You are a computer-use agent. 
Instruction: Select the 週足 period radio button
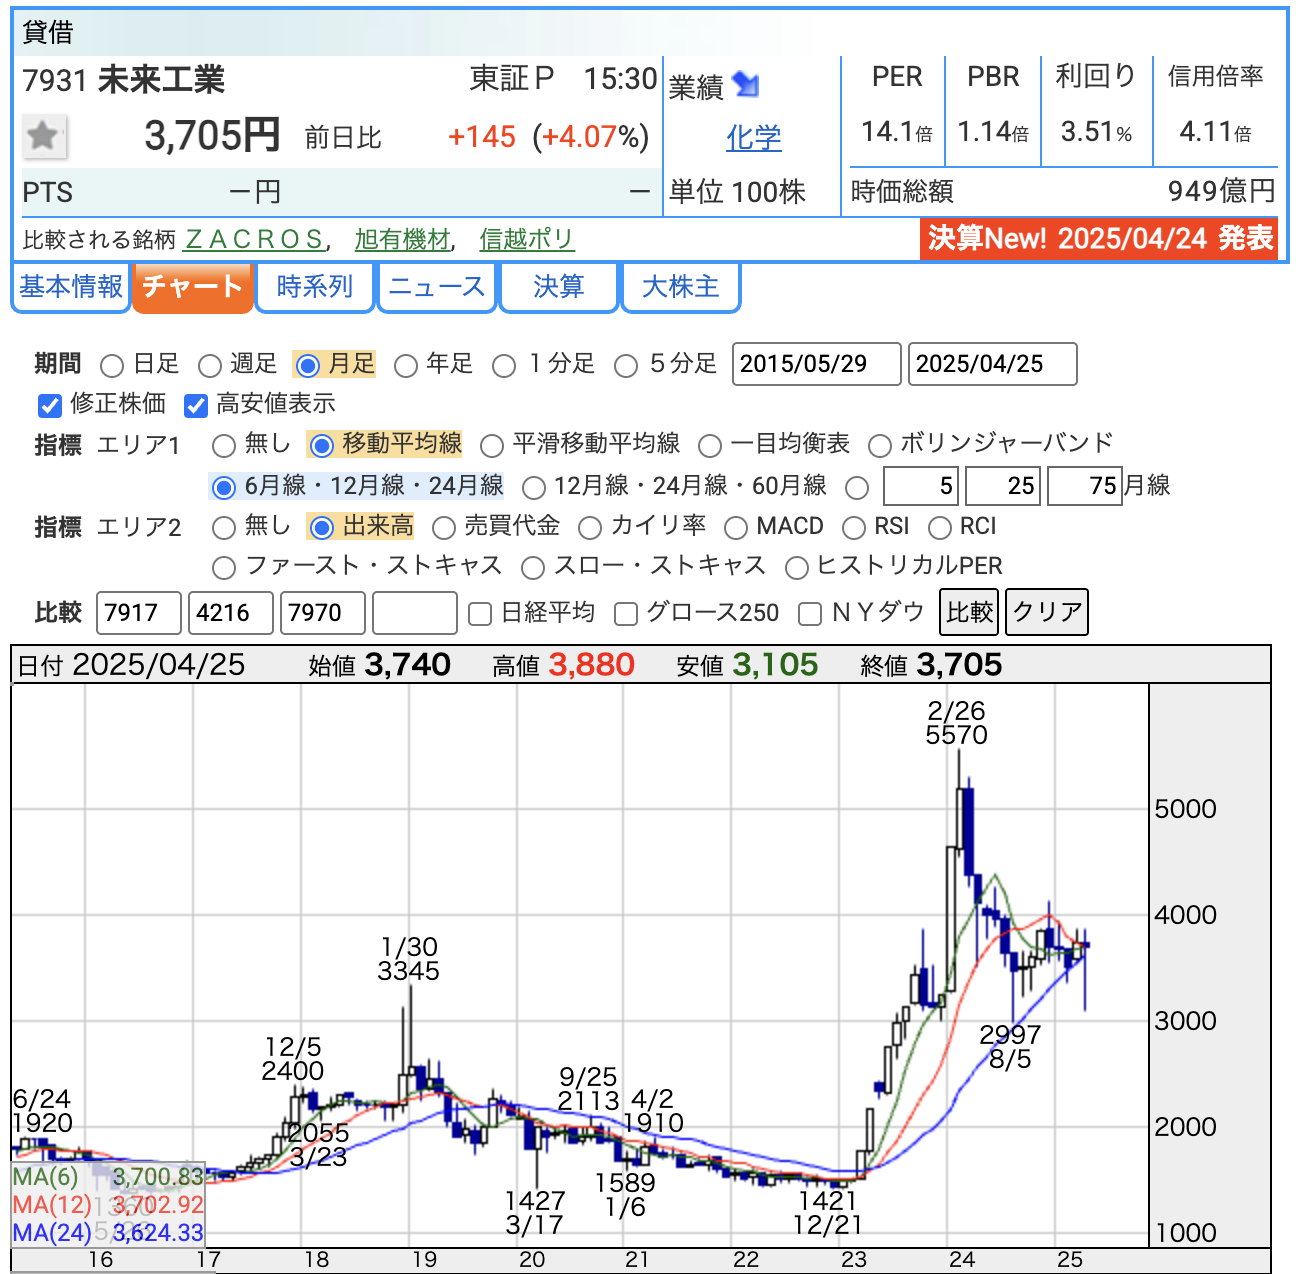[x=210, y=366]
